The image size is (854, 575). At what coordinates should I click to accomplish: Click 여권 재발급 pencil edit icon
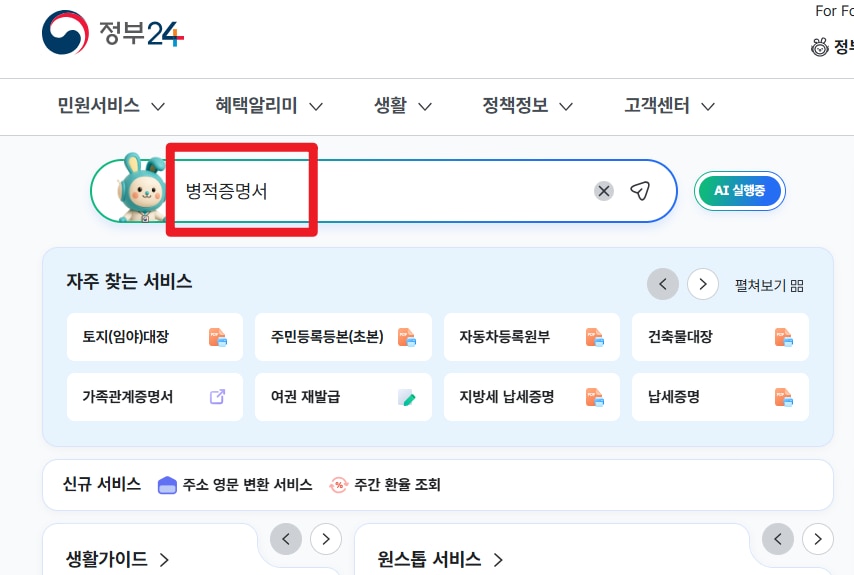click(407, 397)
